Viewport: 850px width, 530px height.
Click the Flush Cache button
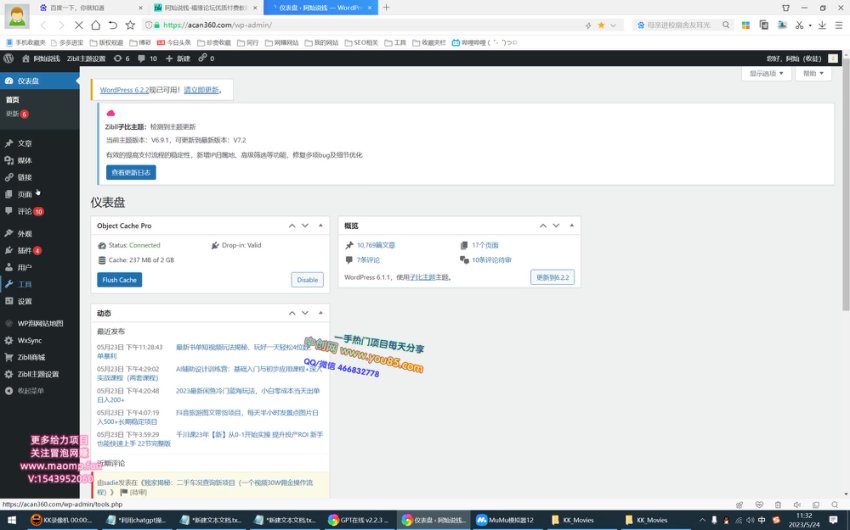pyautogui.click(x=119, y=280)
